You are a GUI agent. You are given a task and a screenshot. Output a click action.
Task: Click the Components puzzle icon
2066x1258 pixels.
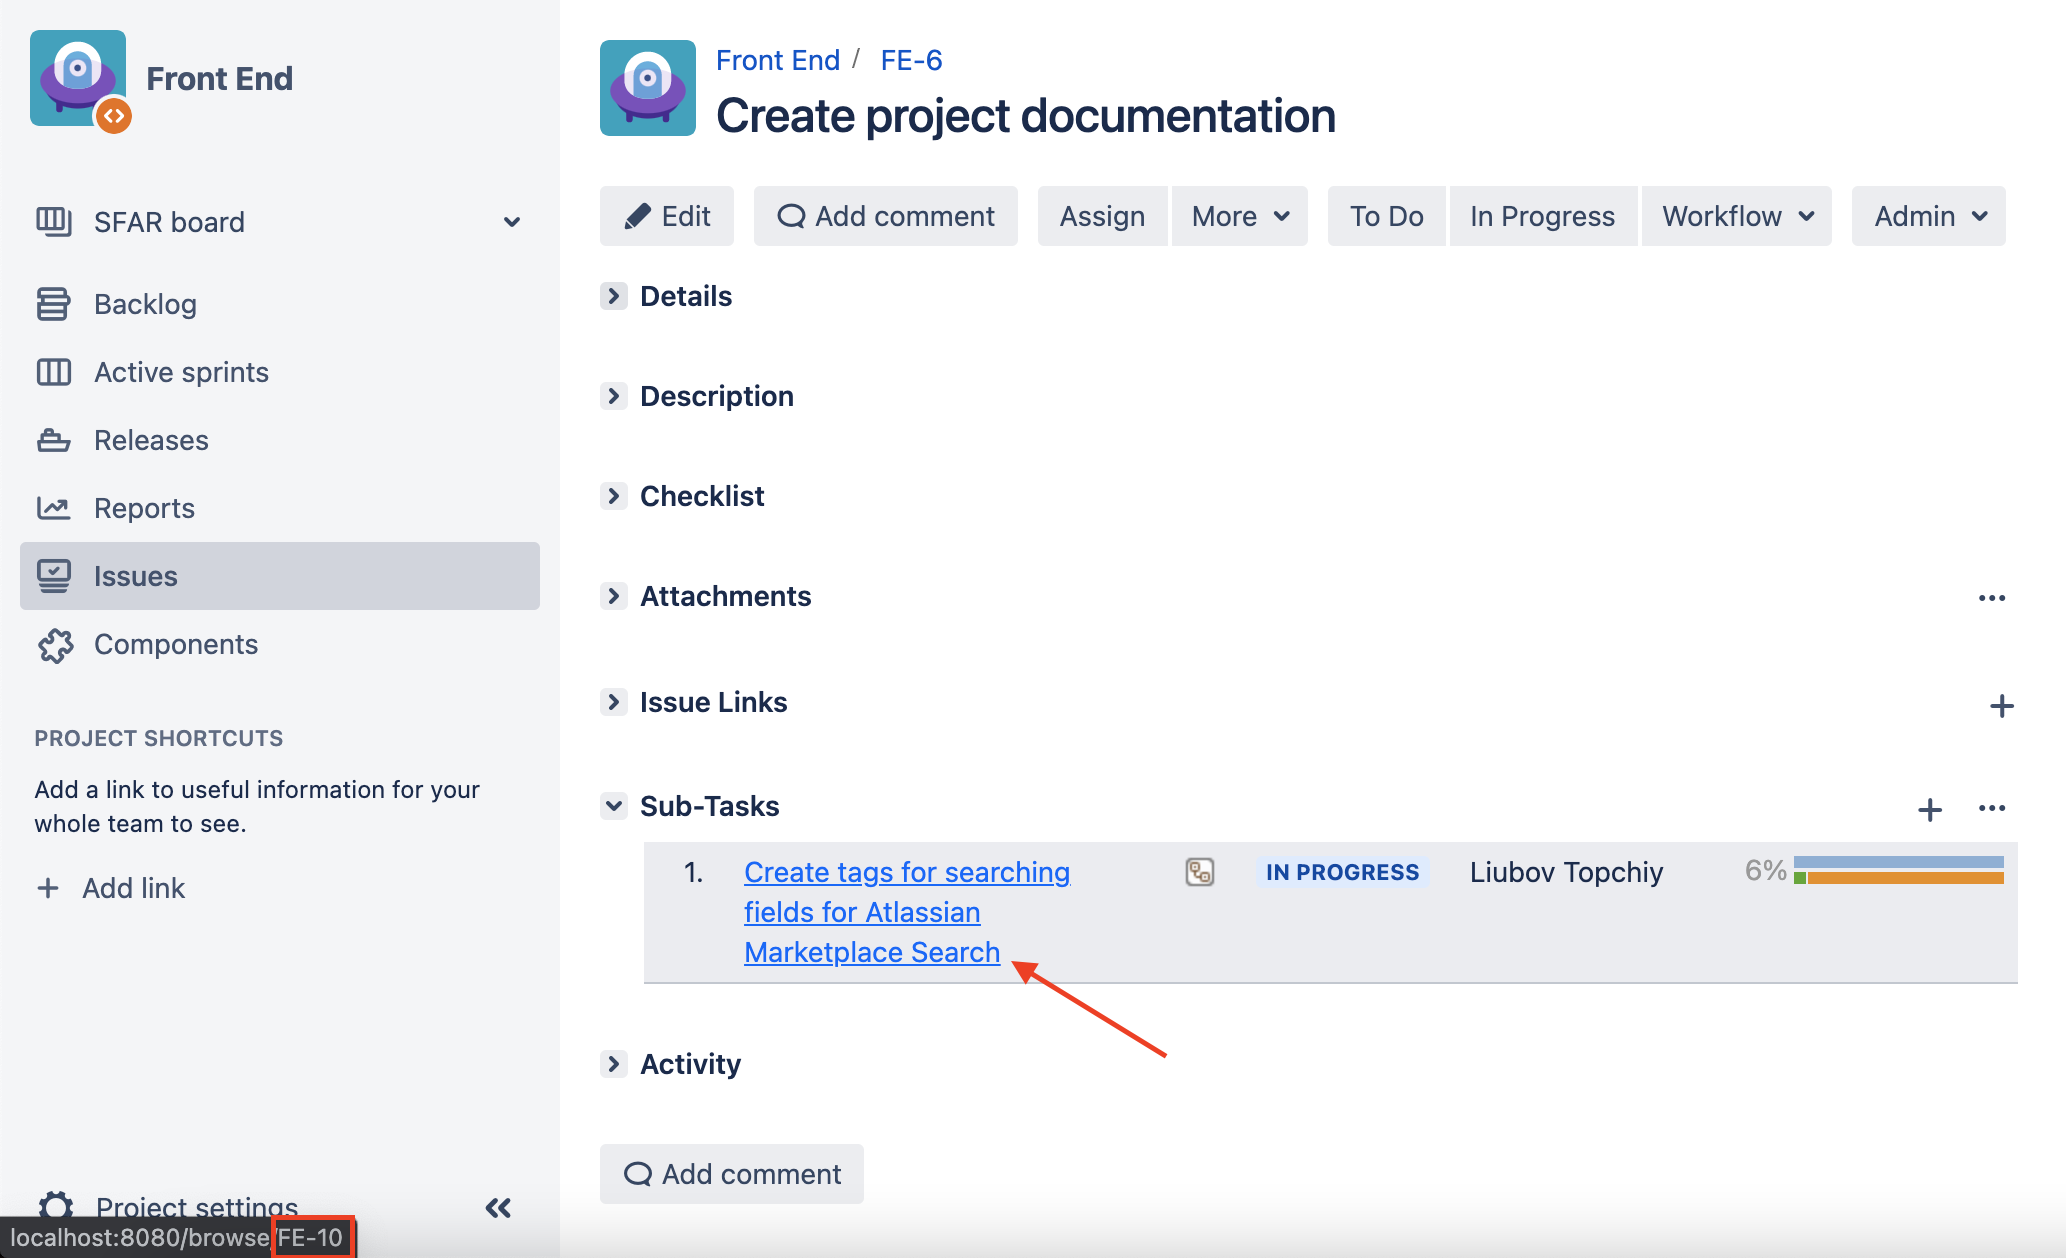(x=55, y=645)
